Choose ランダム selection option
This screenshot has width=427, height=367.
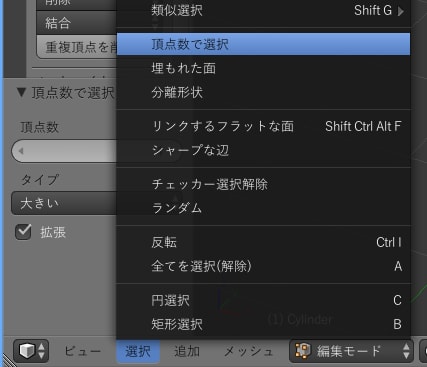point(263,208)
